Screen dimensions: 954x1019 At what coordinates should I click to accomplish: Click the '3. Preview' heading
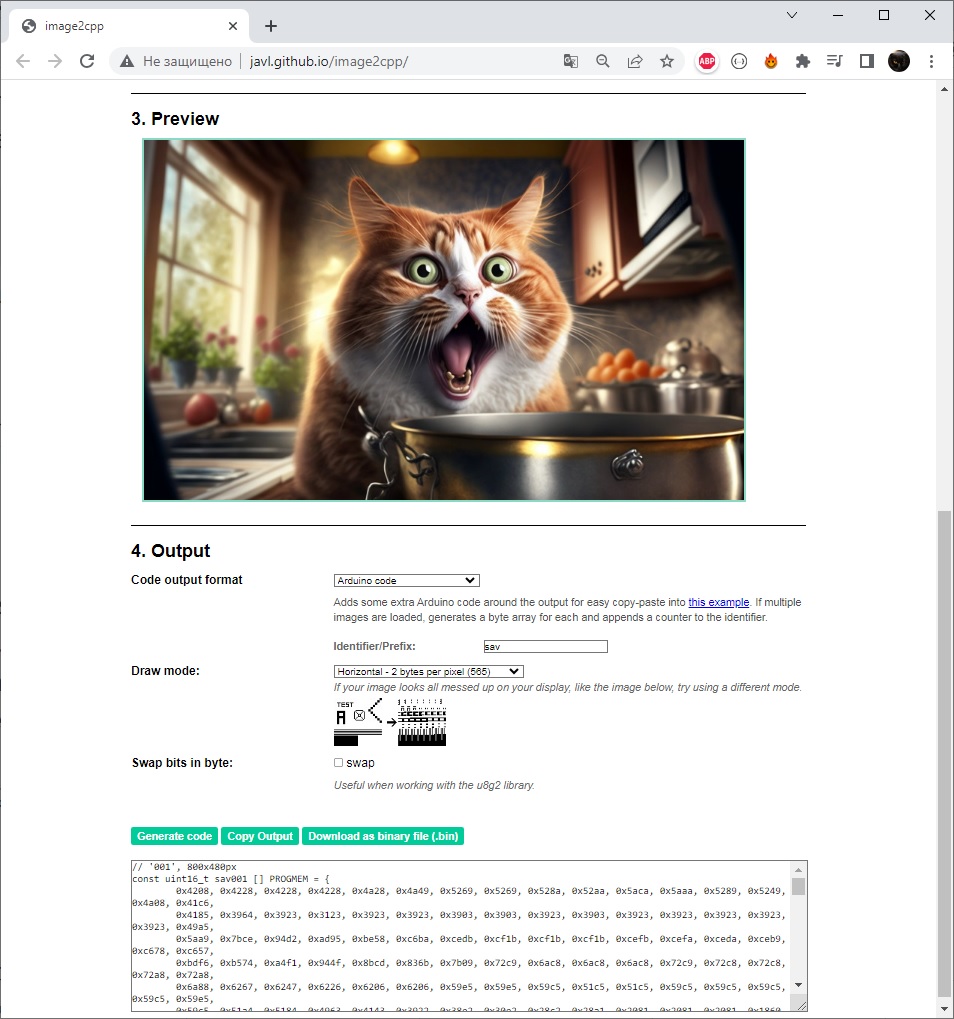pyautogui.click(x=175, y=119)
